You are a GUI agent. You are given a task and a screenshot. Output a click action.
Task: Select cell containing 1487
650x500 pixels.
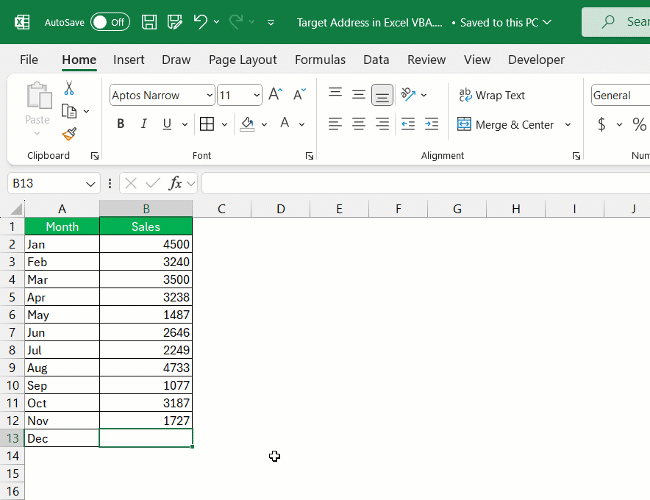pos(146,315)
